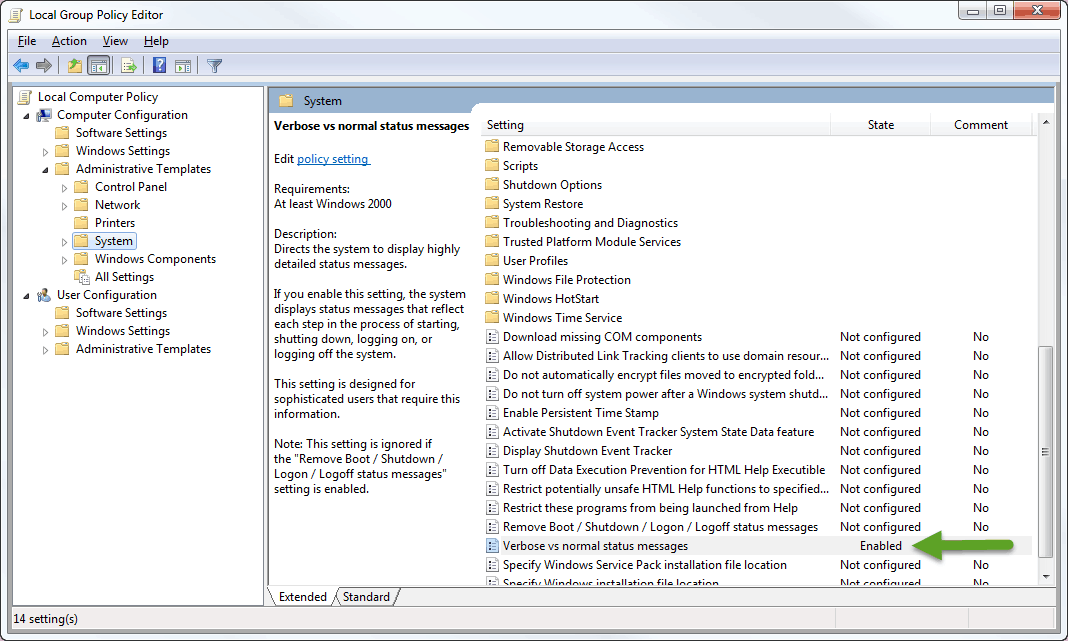Click the Forward arrow toolbar icon
The height and width of the screenshot is (641, 1068).
click(44, 66)
